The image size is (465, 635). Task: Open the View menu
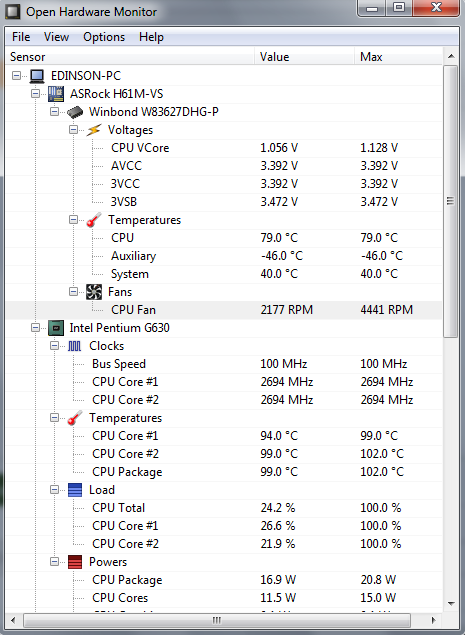point(56,37)
